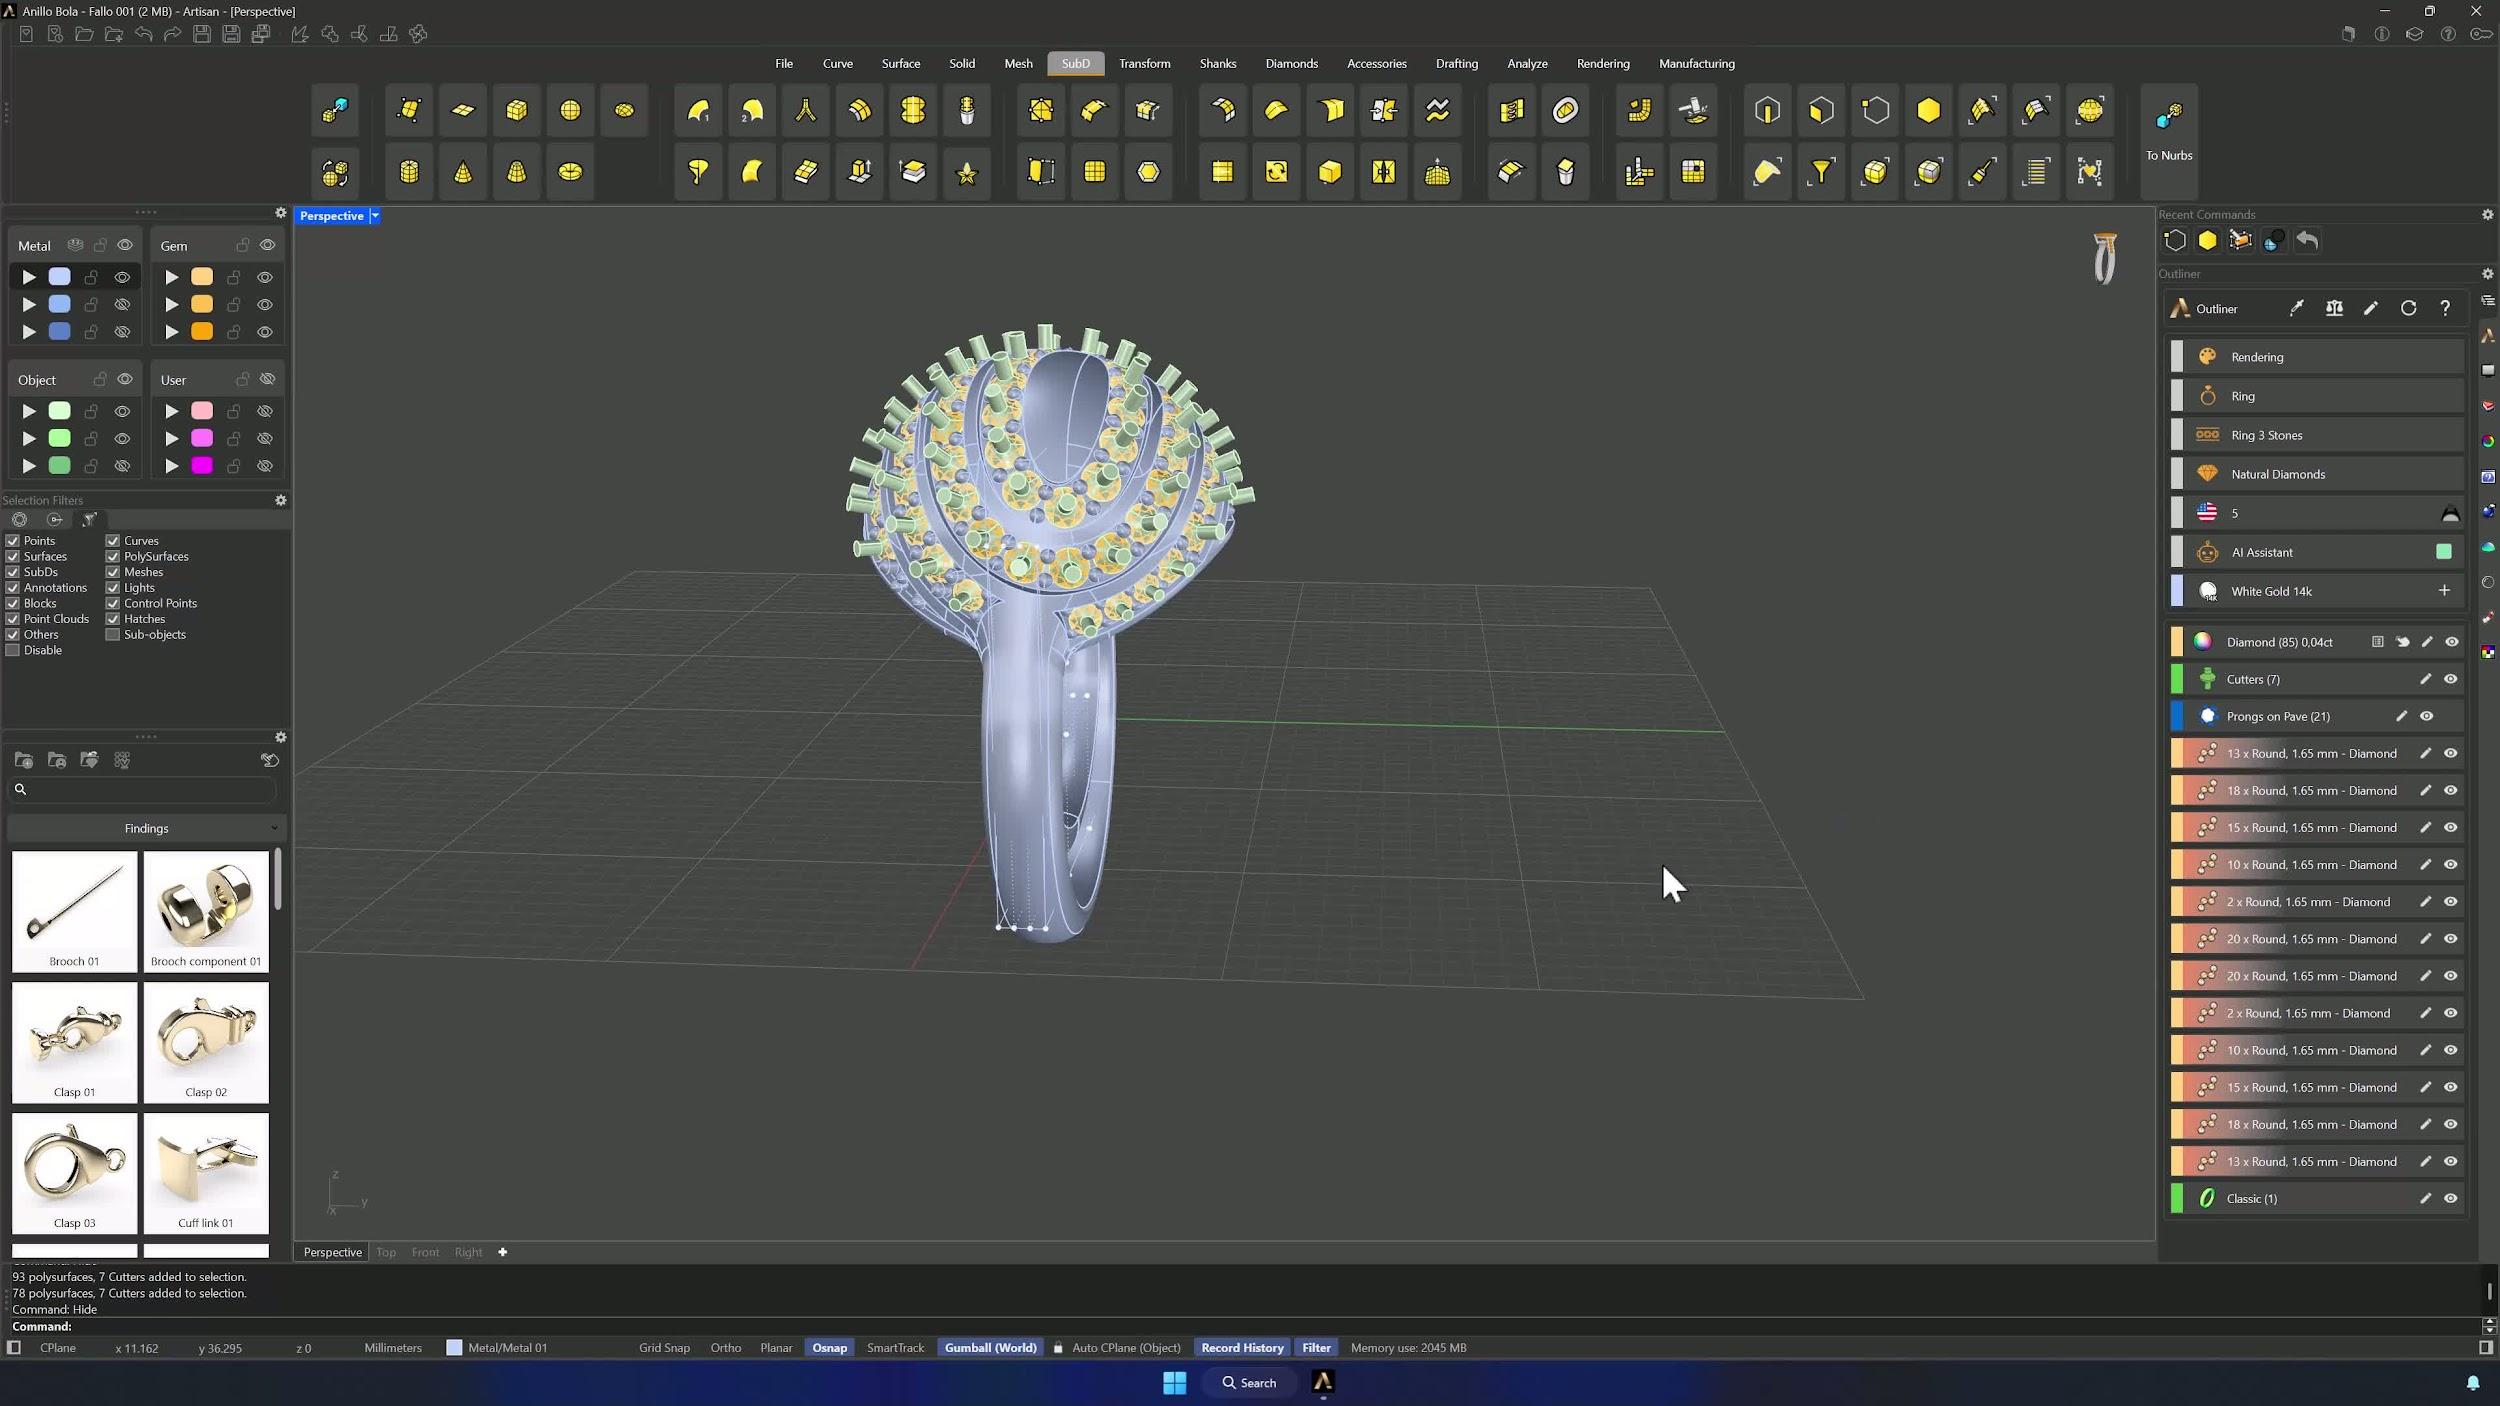Open the Manufacturing tab

pos(1697,64)
